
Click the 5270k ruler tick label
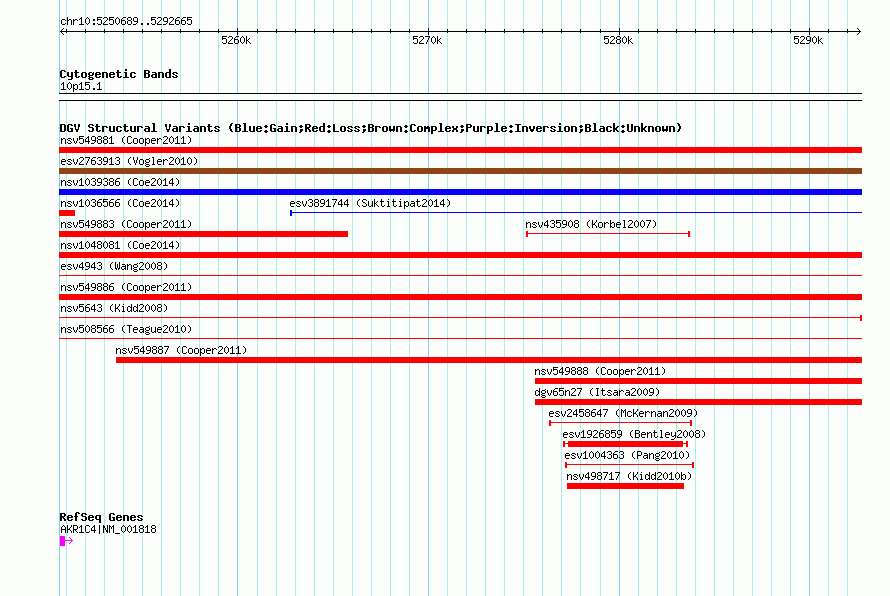point(427,40)
